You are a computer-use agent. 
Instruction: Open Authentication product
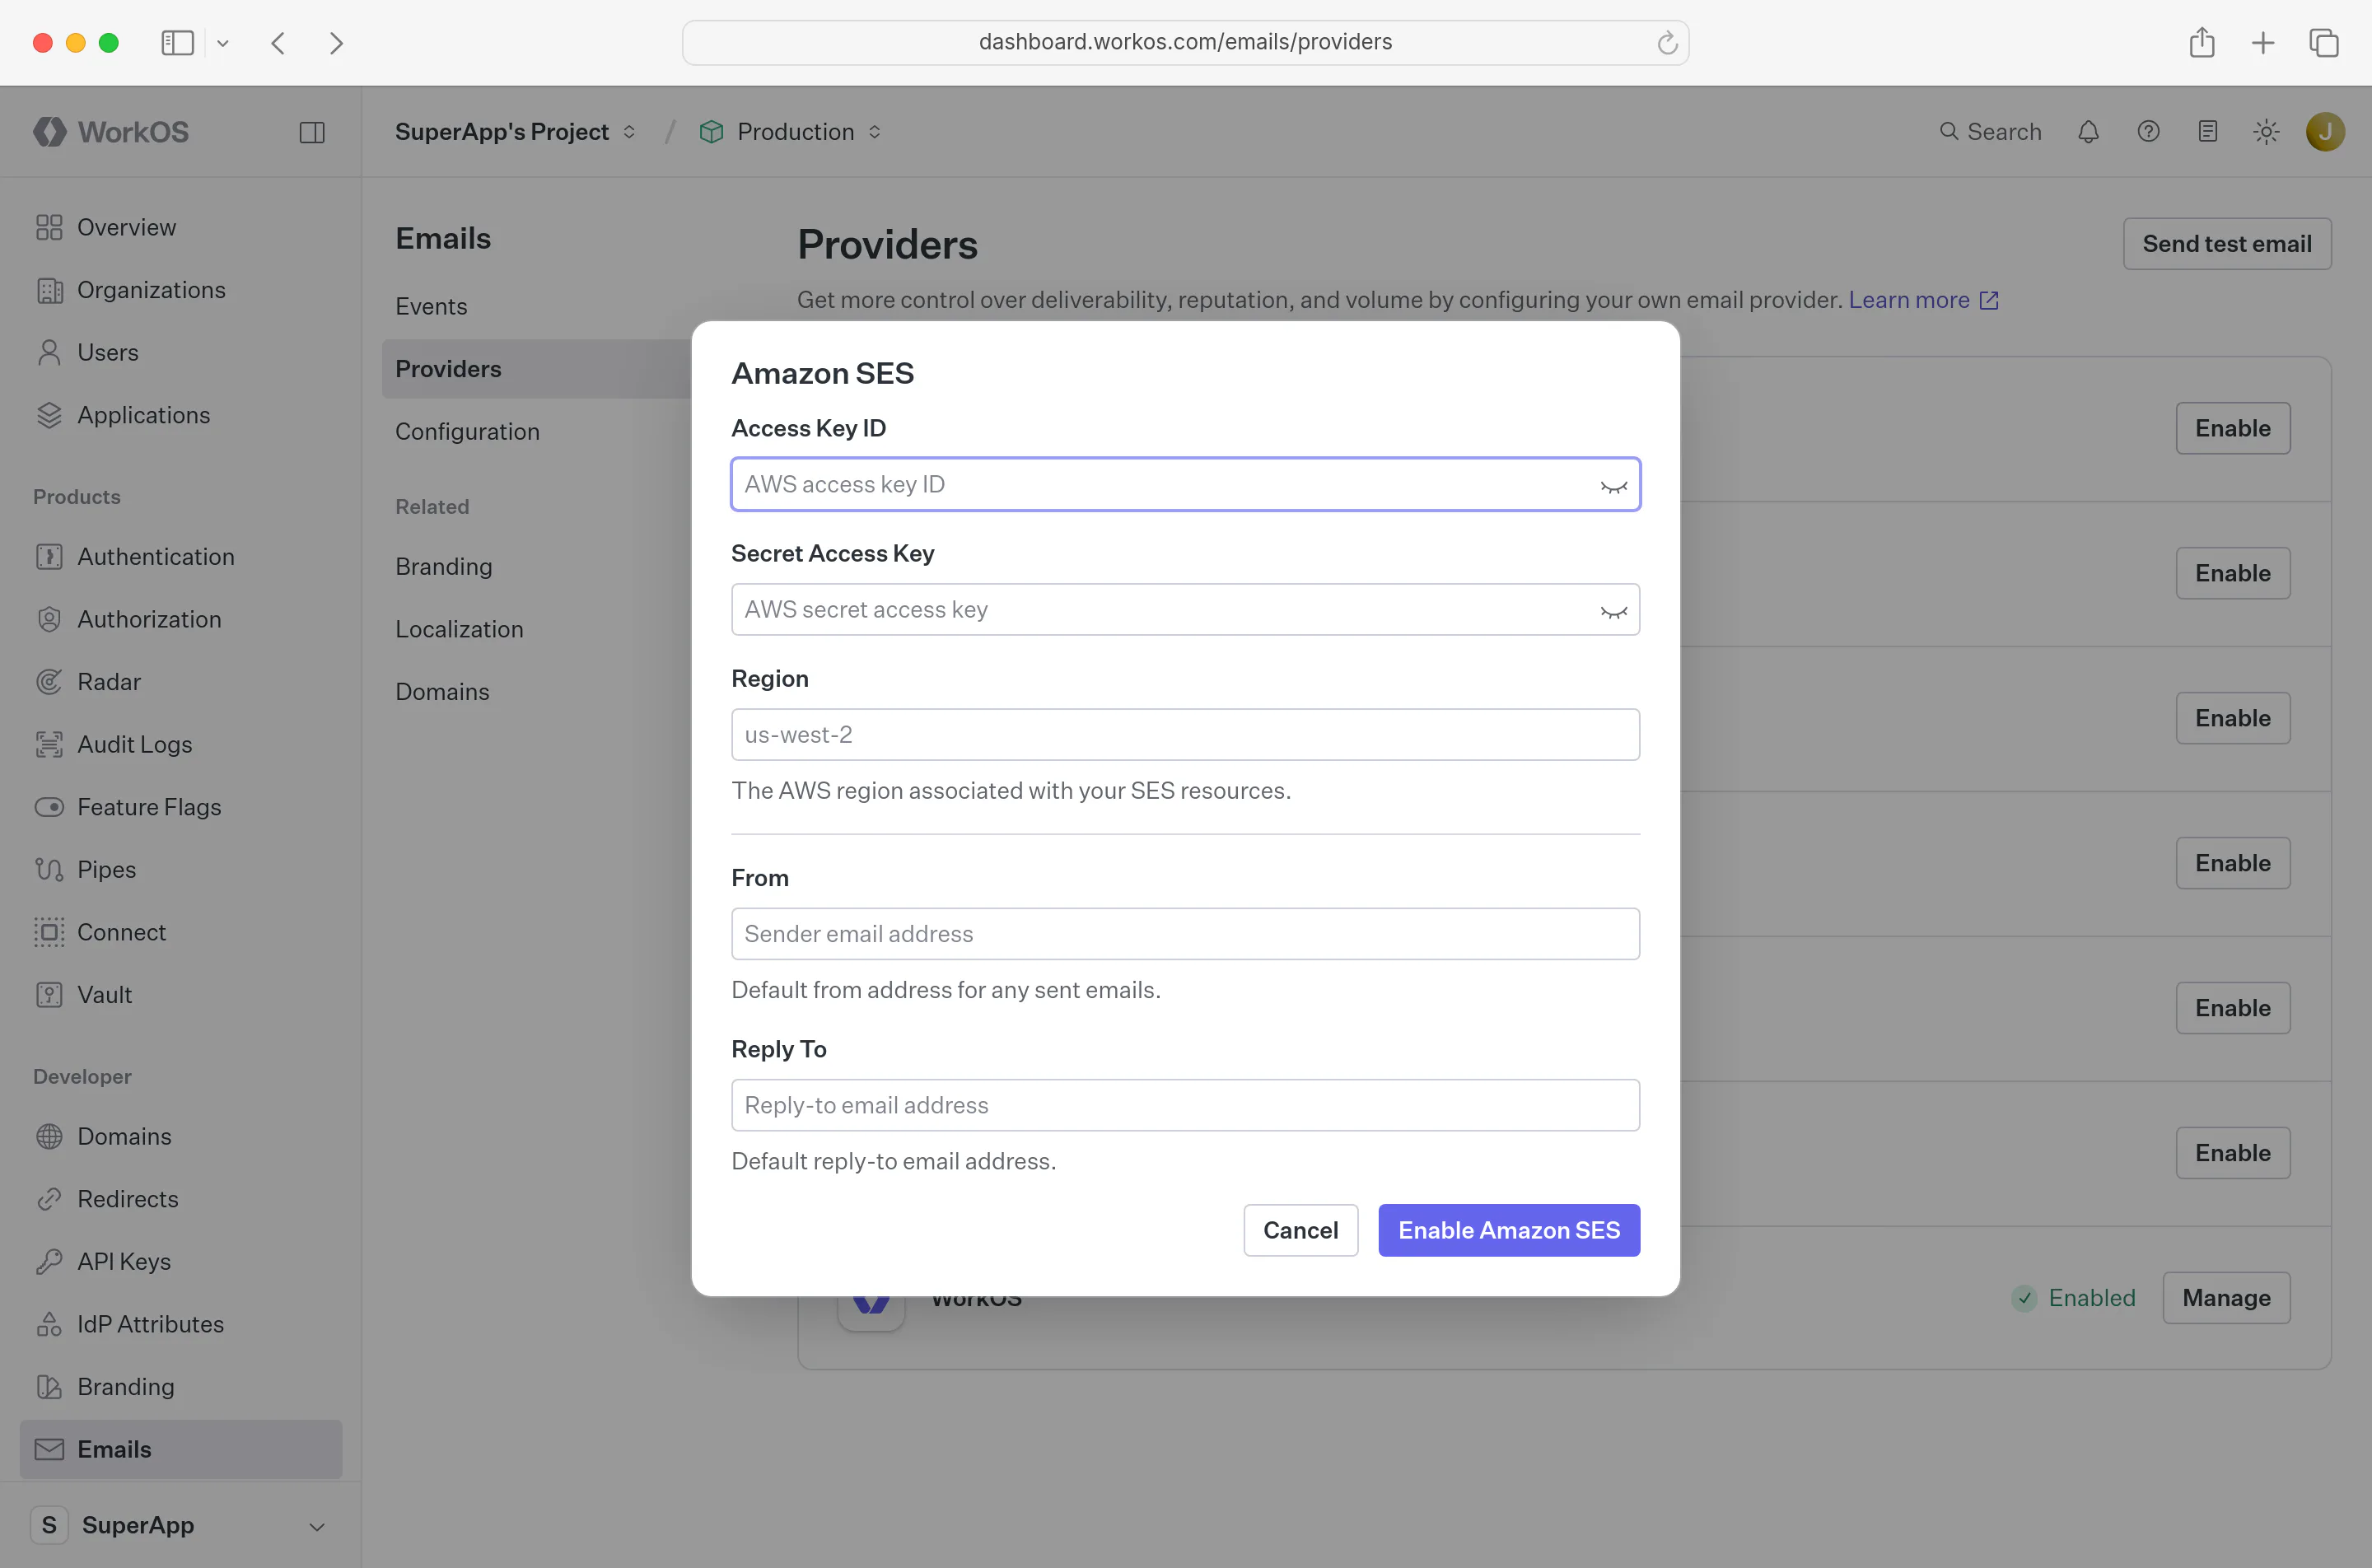click(x=181, y=557)
